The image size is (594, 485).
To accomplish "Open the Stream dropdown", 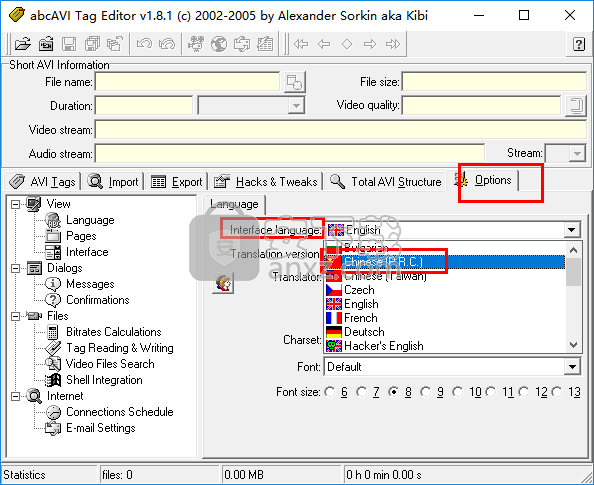I will [x=565, y=153].
